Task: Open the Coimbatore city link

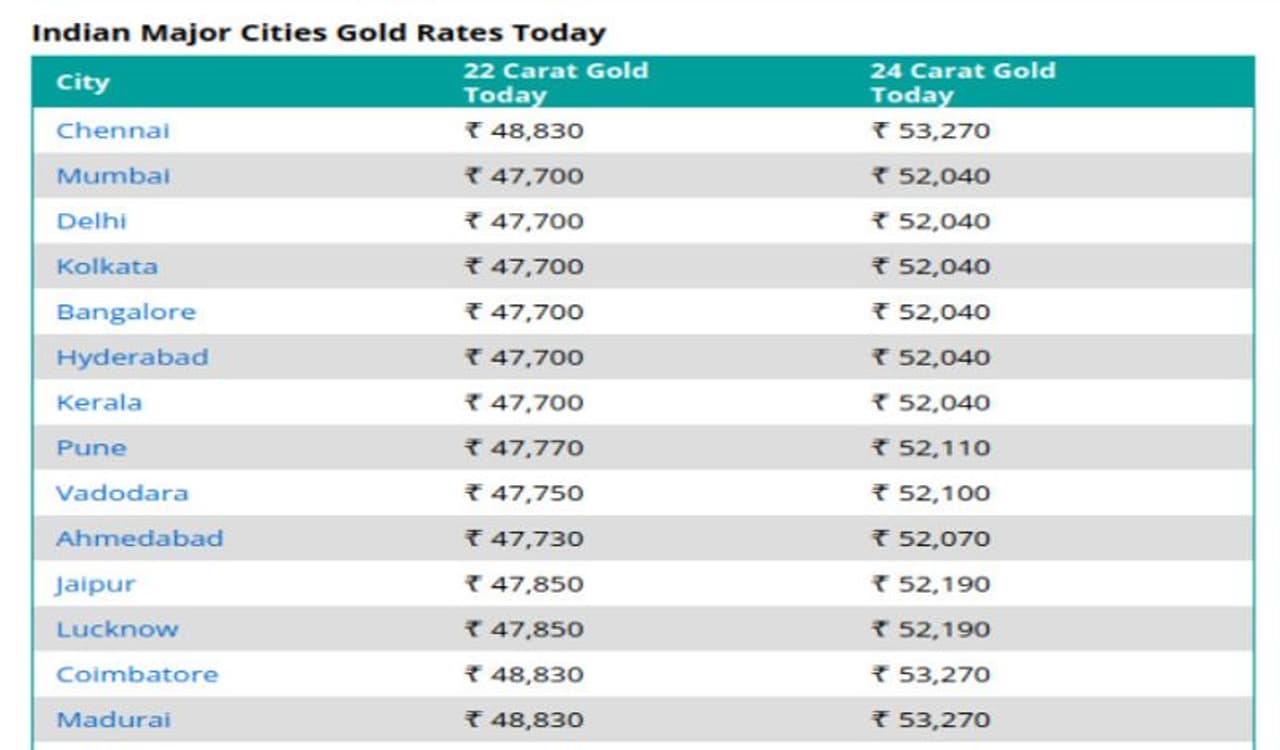Action: click(x=137, y=675)
